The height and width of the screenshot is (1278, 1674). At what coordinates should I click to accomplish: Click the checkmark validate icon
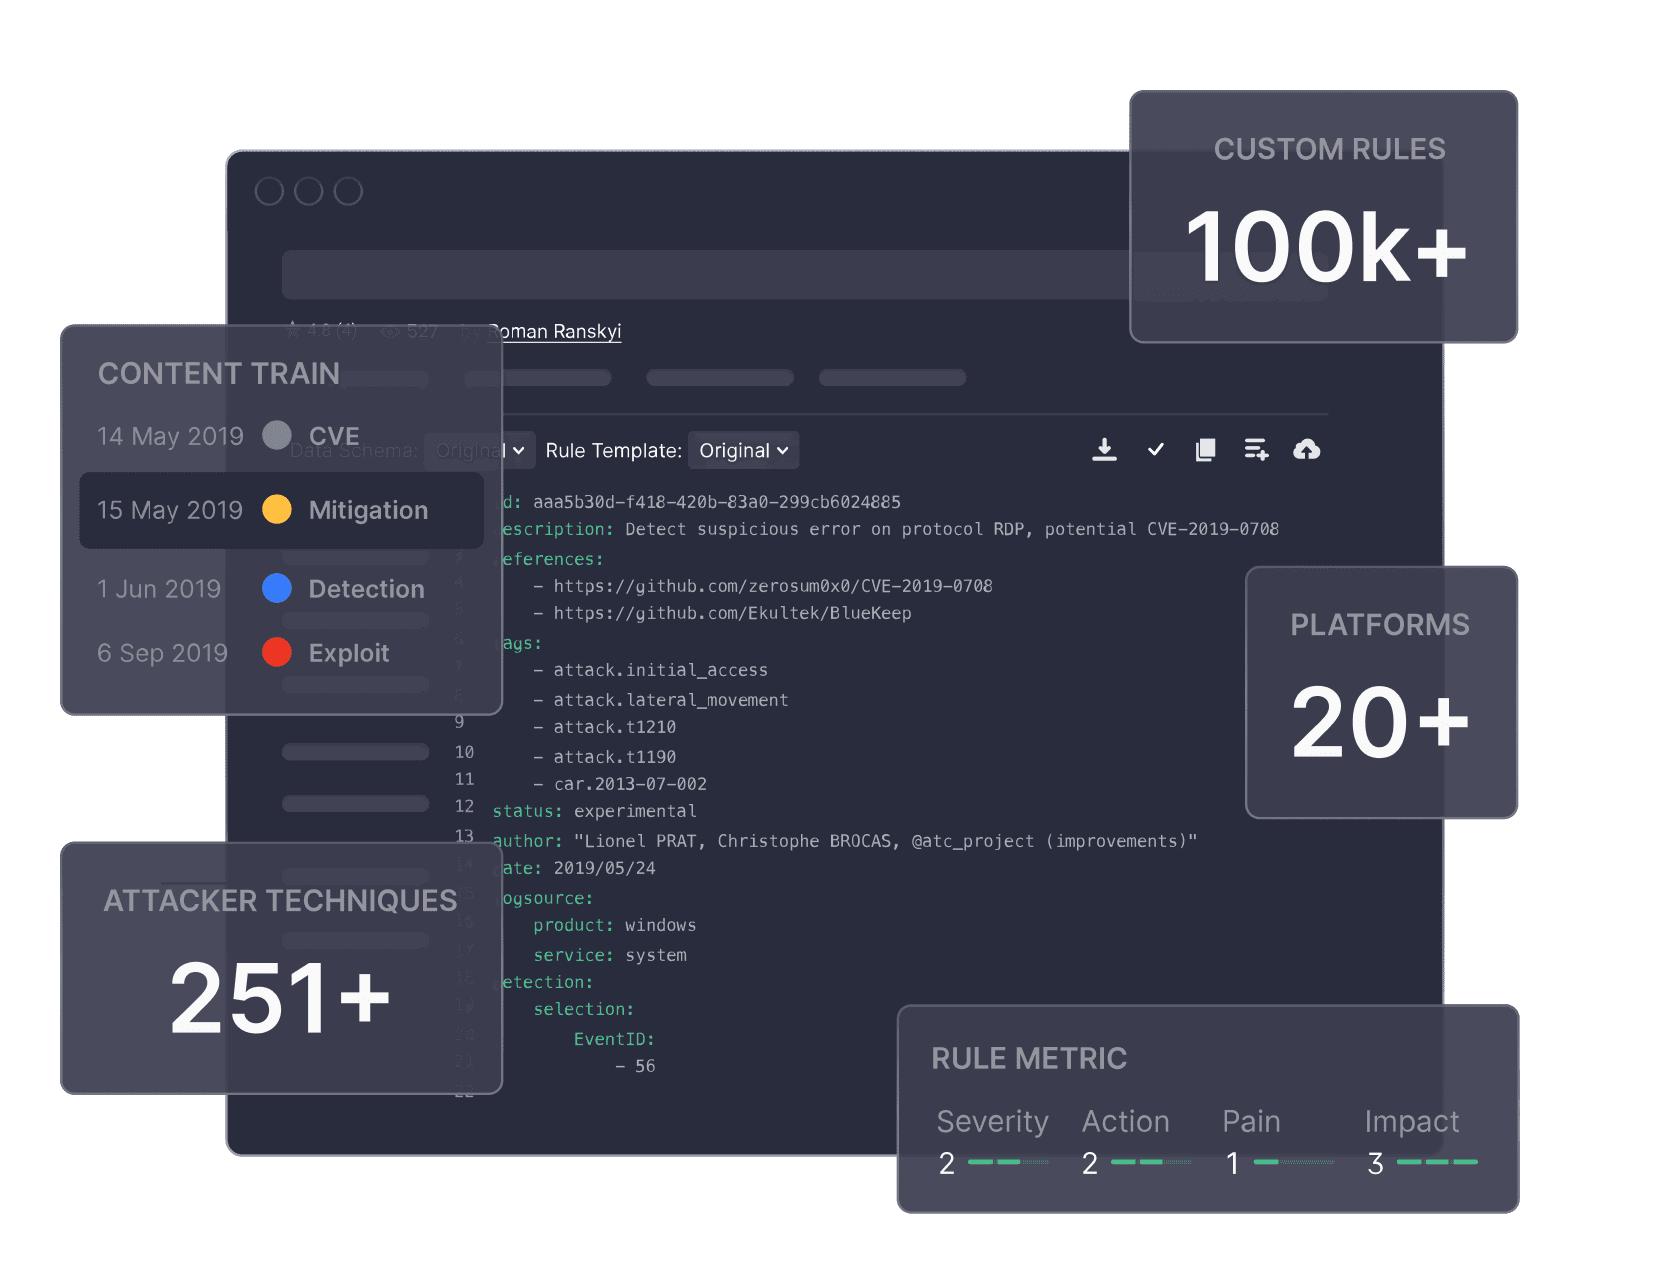[x=1156, y=450]
